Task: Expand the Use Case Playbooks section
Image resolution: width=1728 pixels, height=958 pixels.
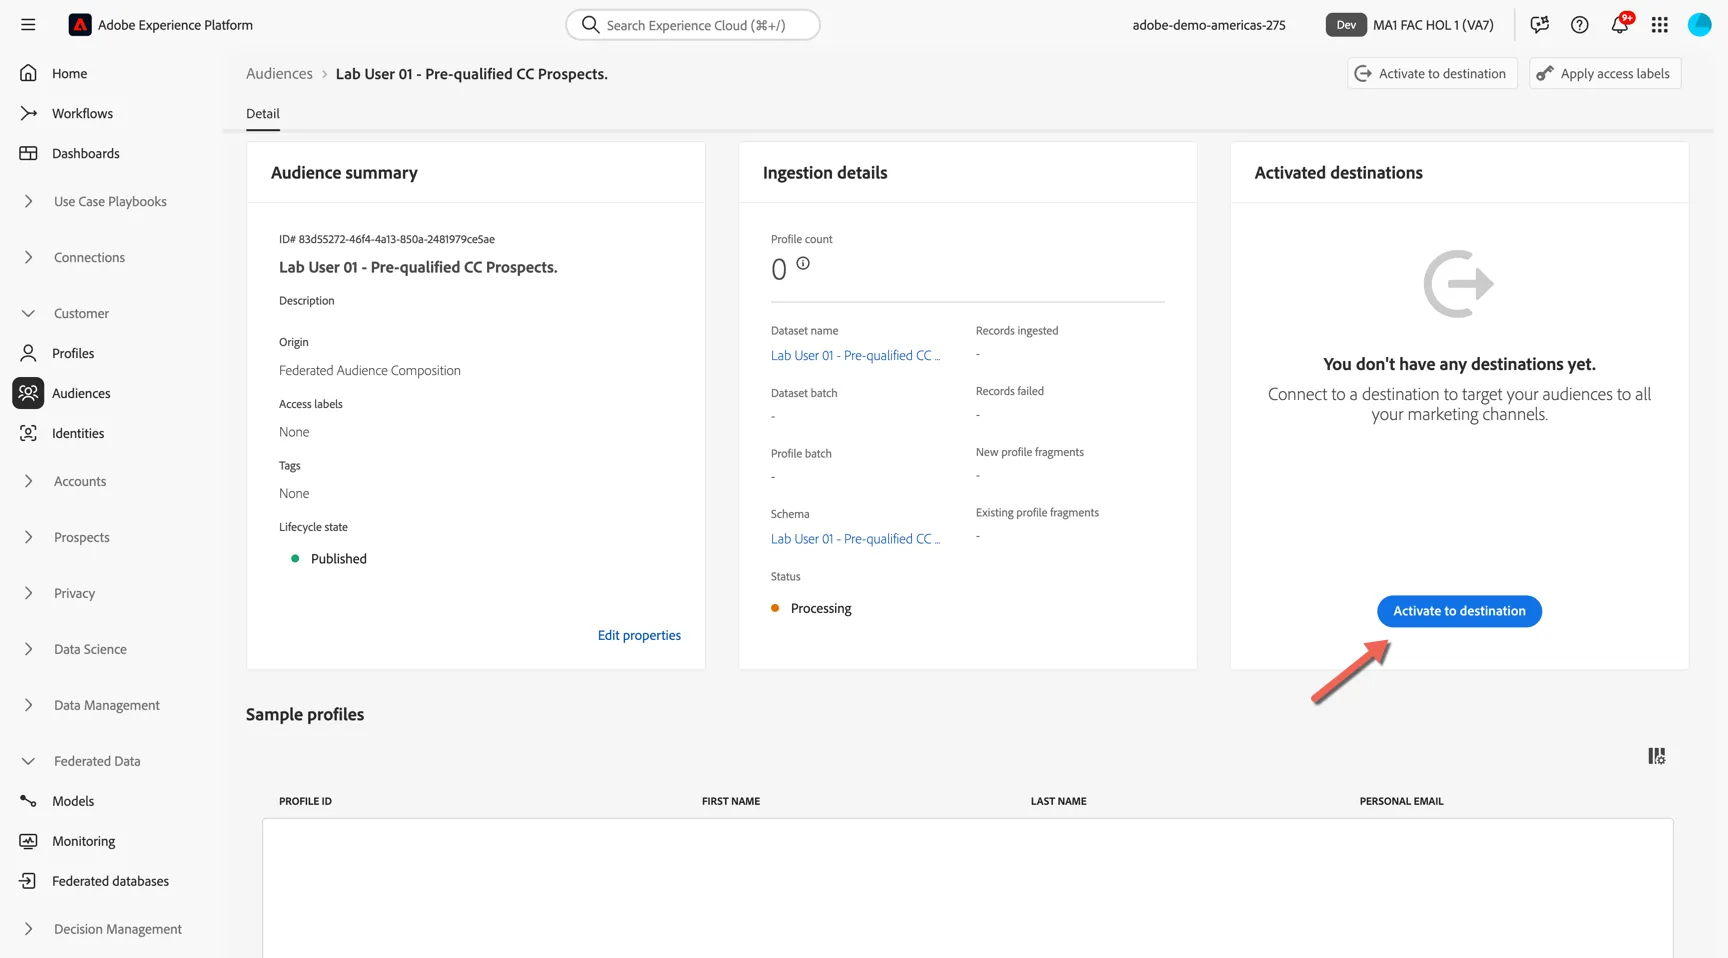Action: click(28, 201)
